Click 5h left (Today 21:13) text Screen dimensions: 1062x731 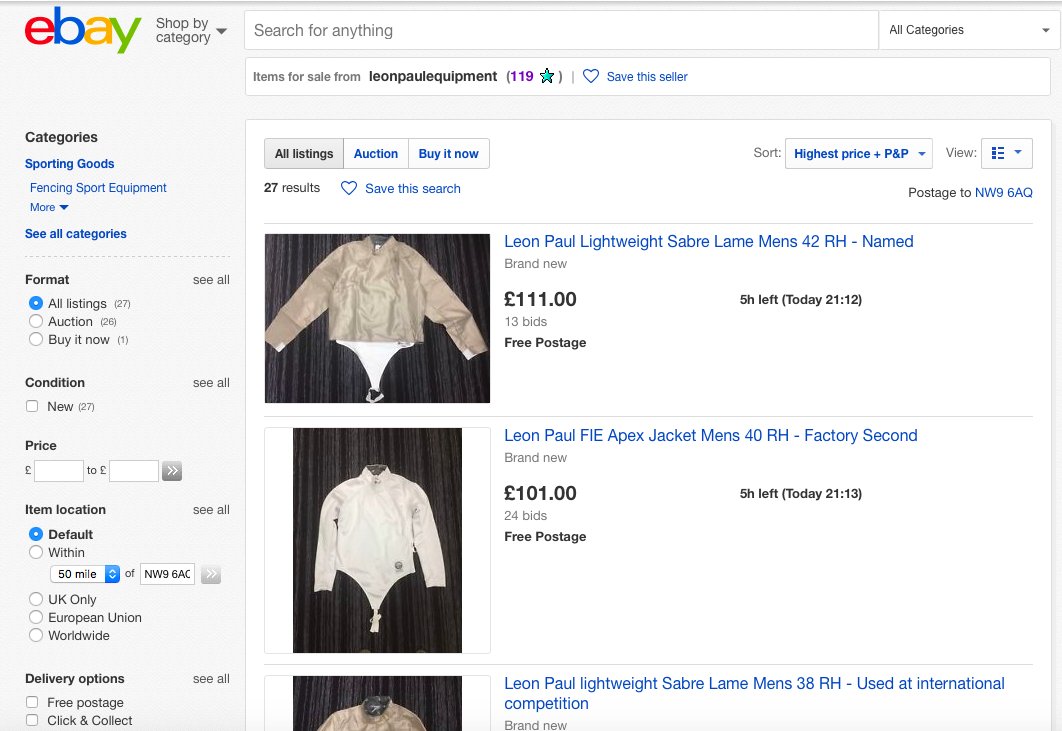pyautogui.click(x=801, y=493)
